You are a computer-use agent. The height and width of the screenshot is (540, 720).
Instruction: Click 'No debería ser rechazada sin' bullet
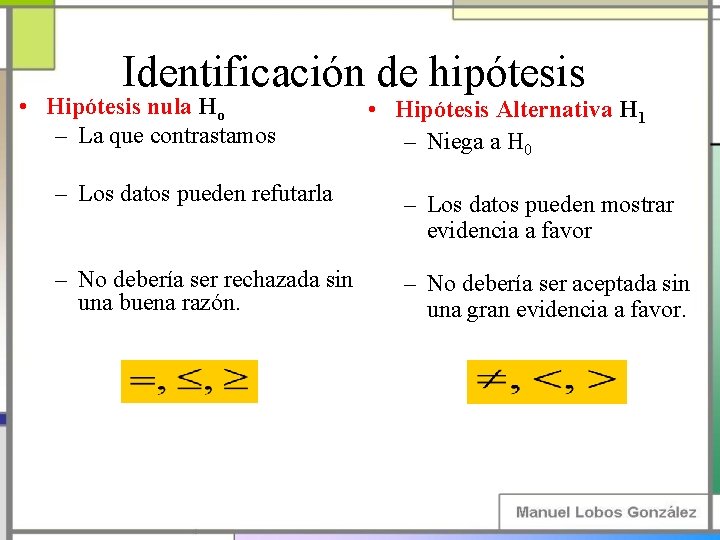click(215, 279)
